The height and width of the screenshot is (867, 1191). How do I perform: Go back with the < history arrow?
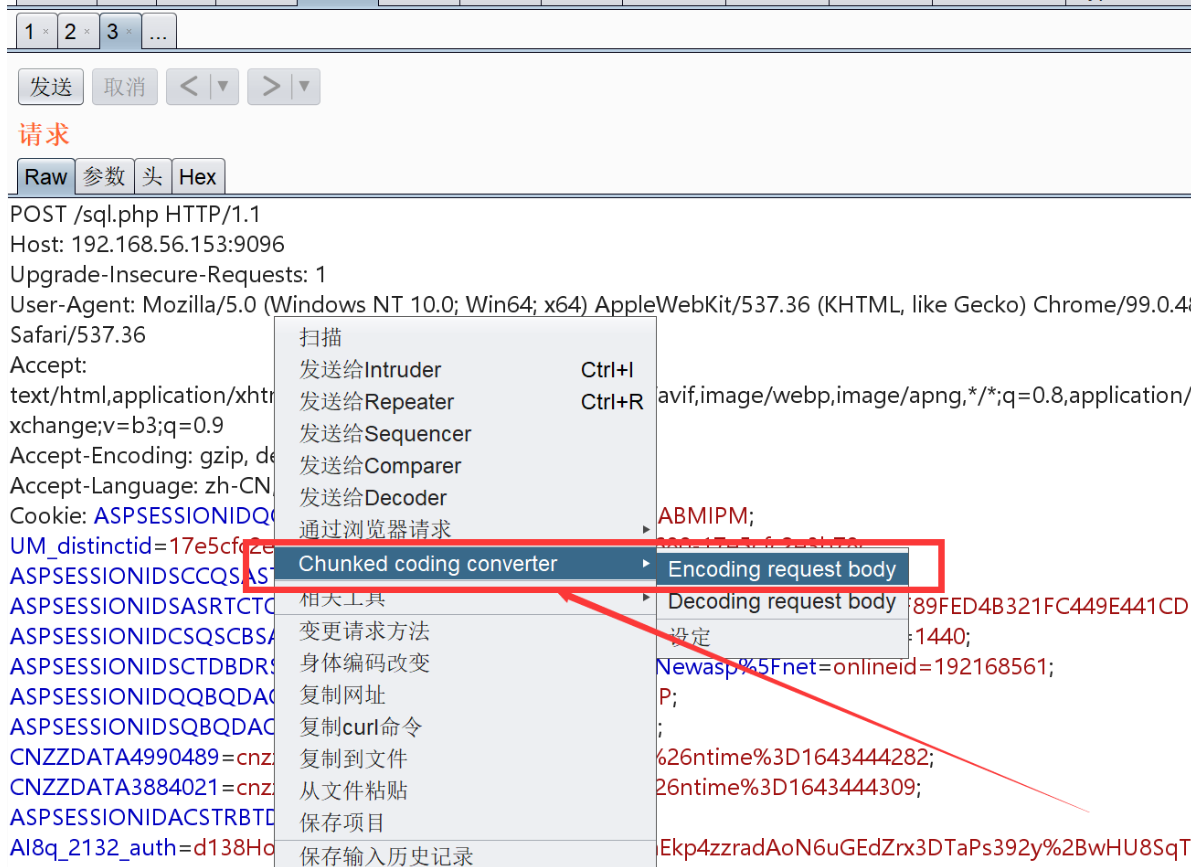pyautogui.click(x=188, y=86)
